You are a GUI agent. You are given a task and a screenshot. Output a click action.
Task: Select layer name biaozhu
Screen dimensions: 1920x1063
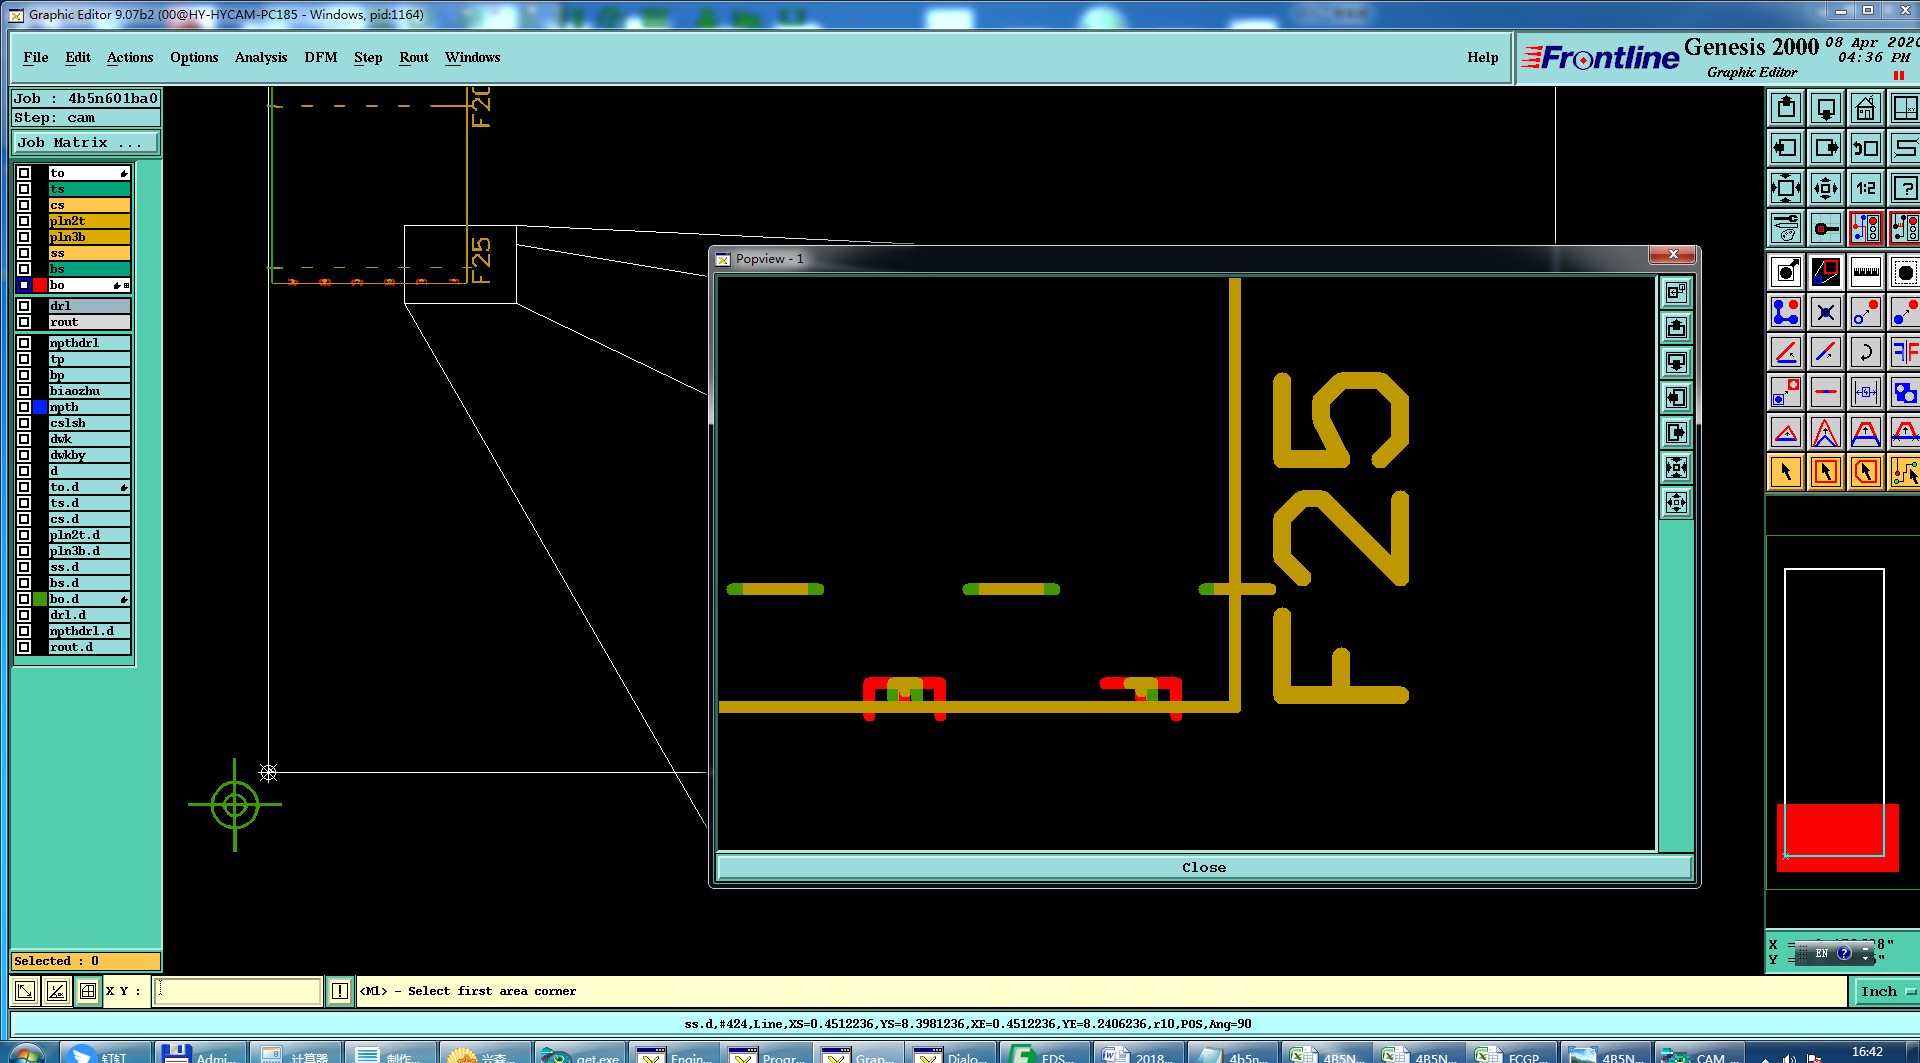[89, 391]
